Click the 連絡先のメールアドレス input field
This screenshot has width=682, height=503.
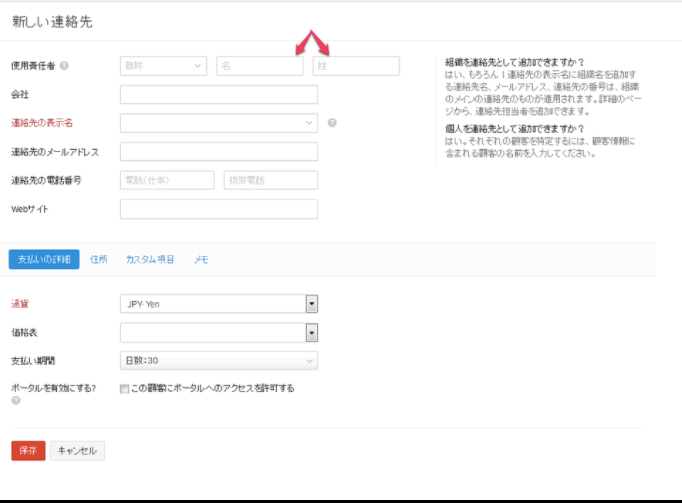pos(218,152)
